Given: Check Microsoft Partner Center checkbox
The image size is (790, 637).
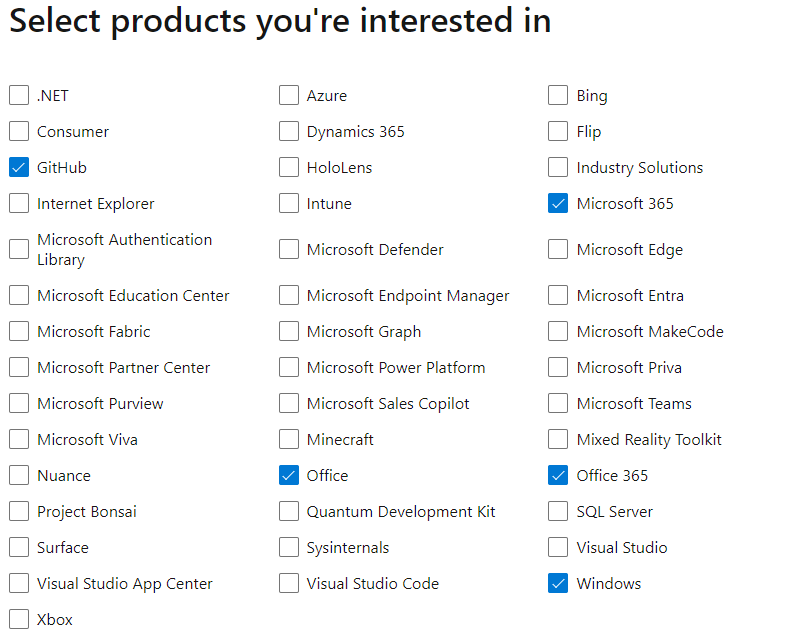Looking at the screenshot, I should pyautogui.click(x=19, y=367).
